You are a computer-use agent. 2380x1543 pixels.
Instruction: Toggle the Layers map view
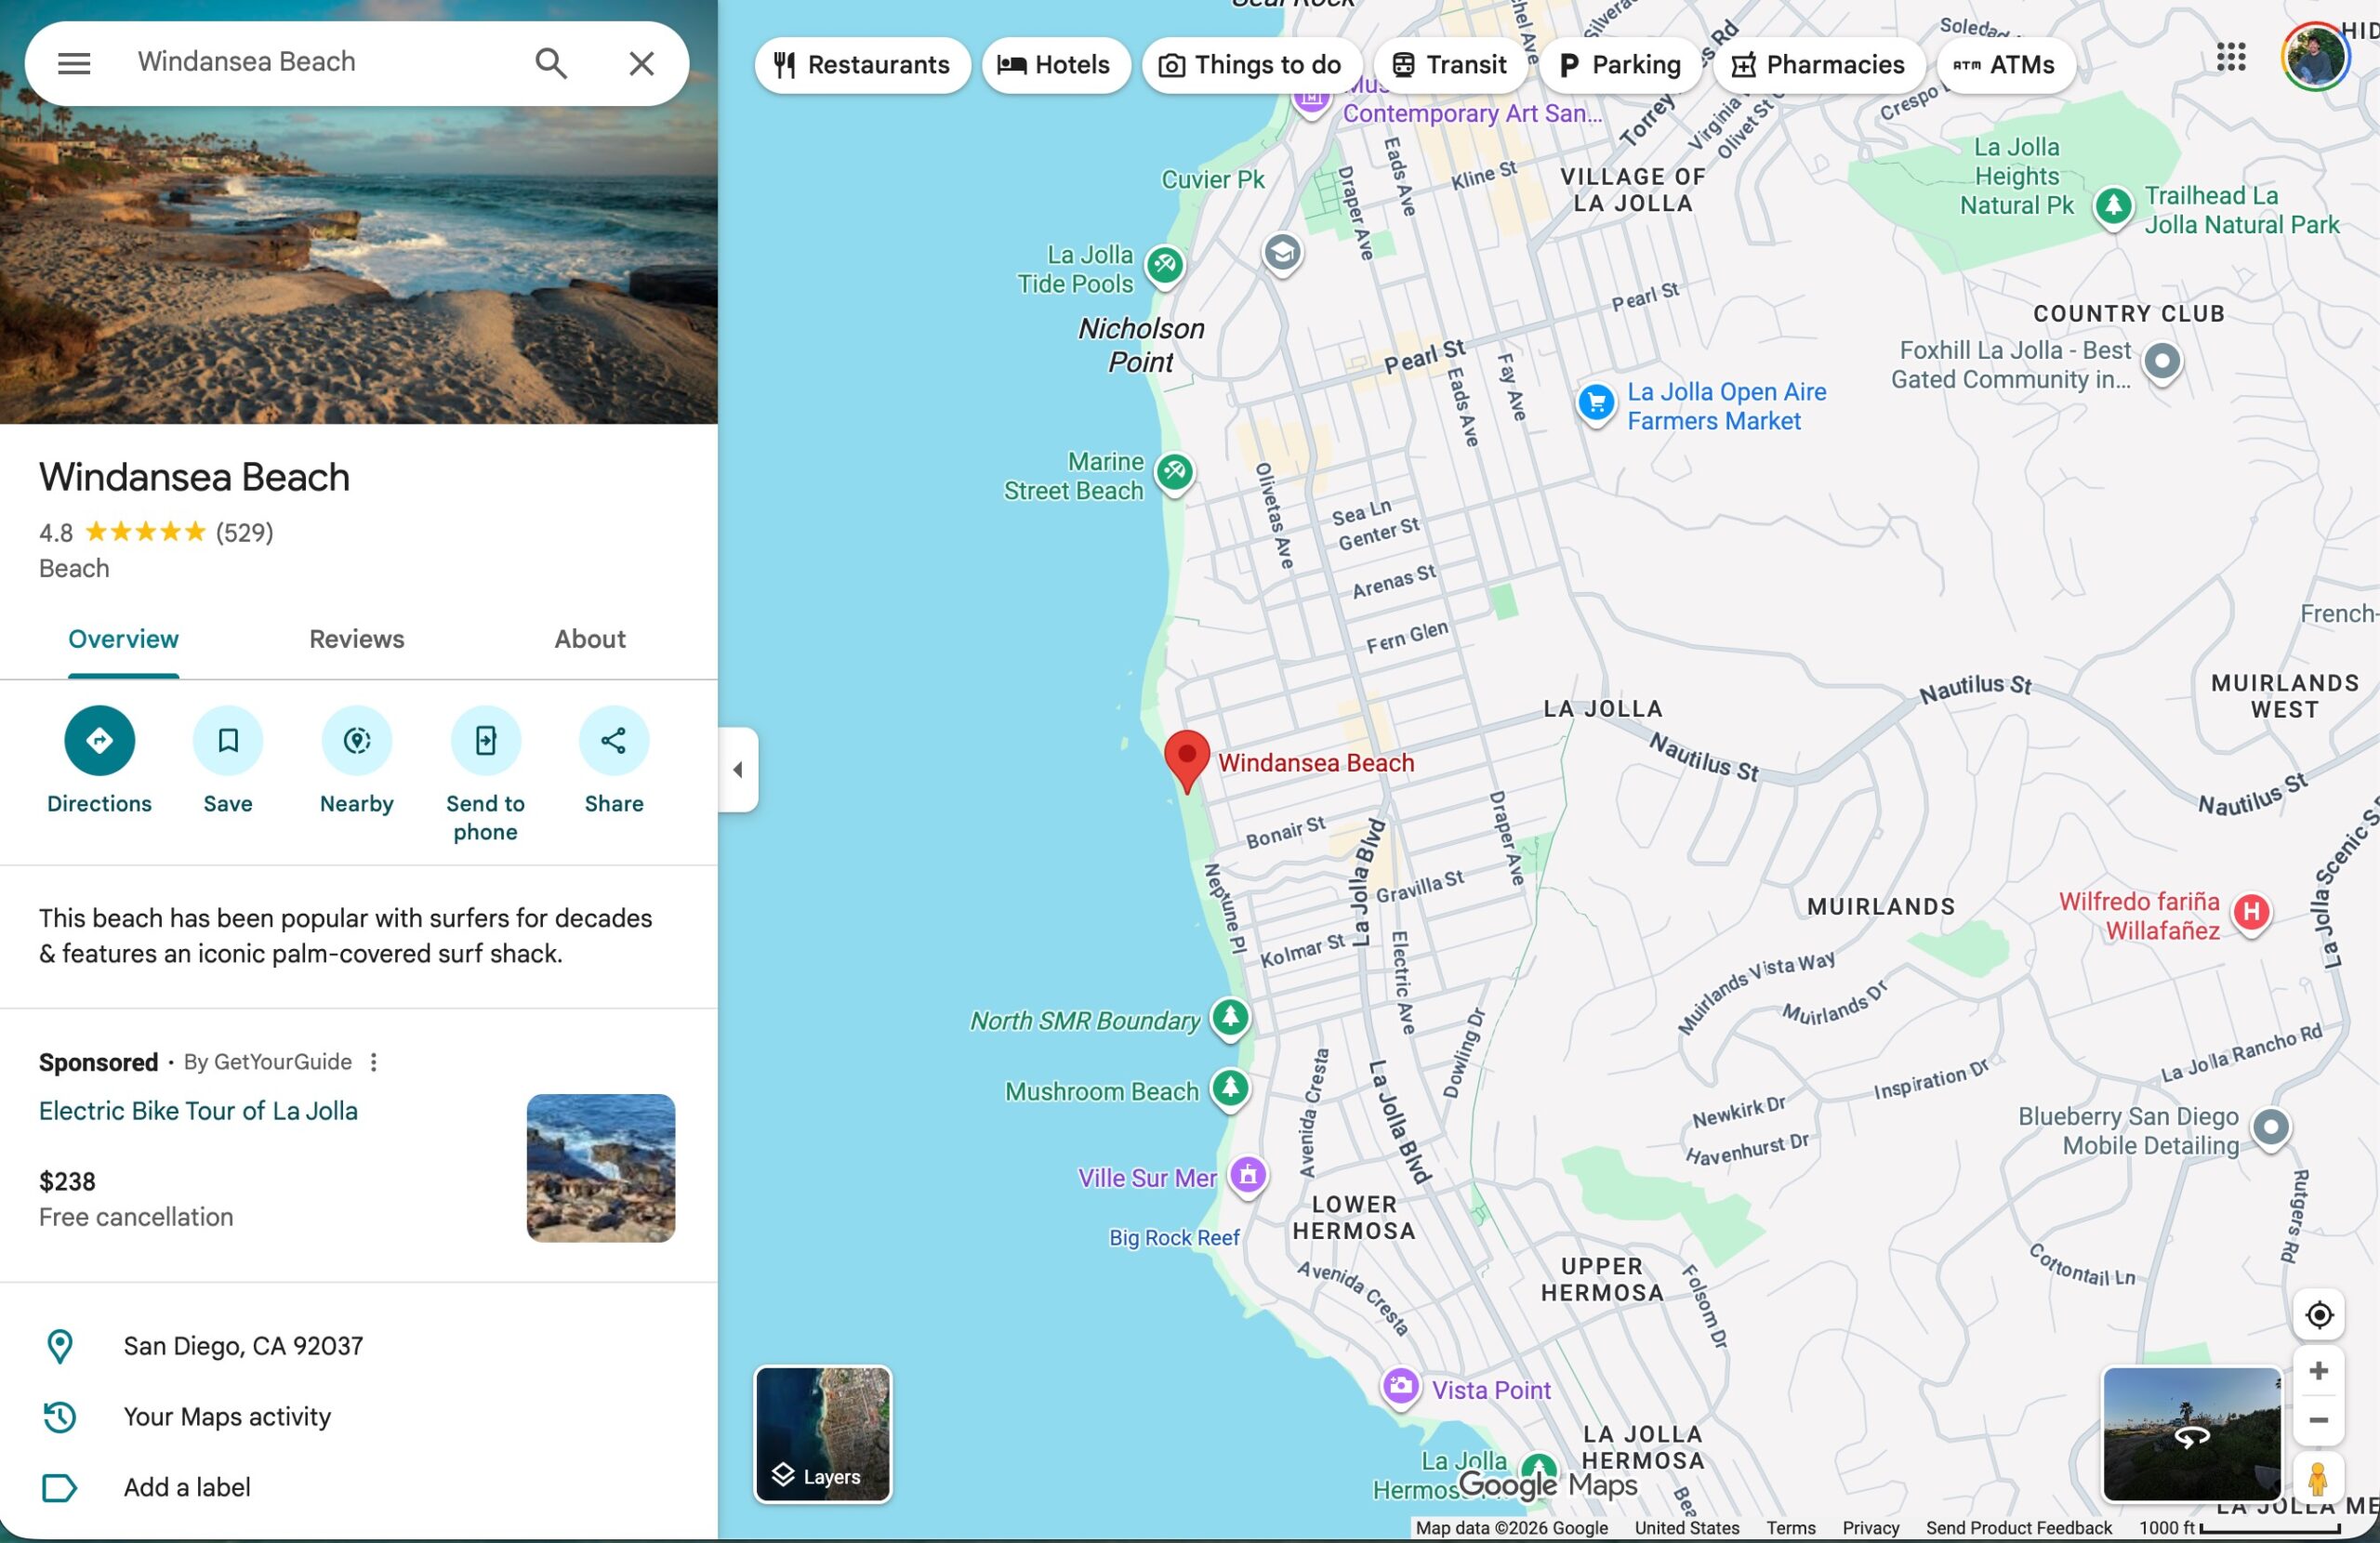pyautogui.click(x=822, y=1433)
